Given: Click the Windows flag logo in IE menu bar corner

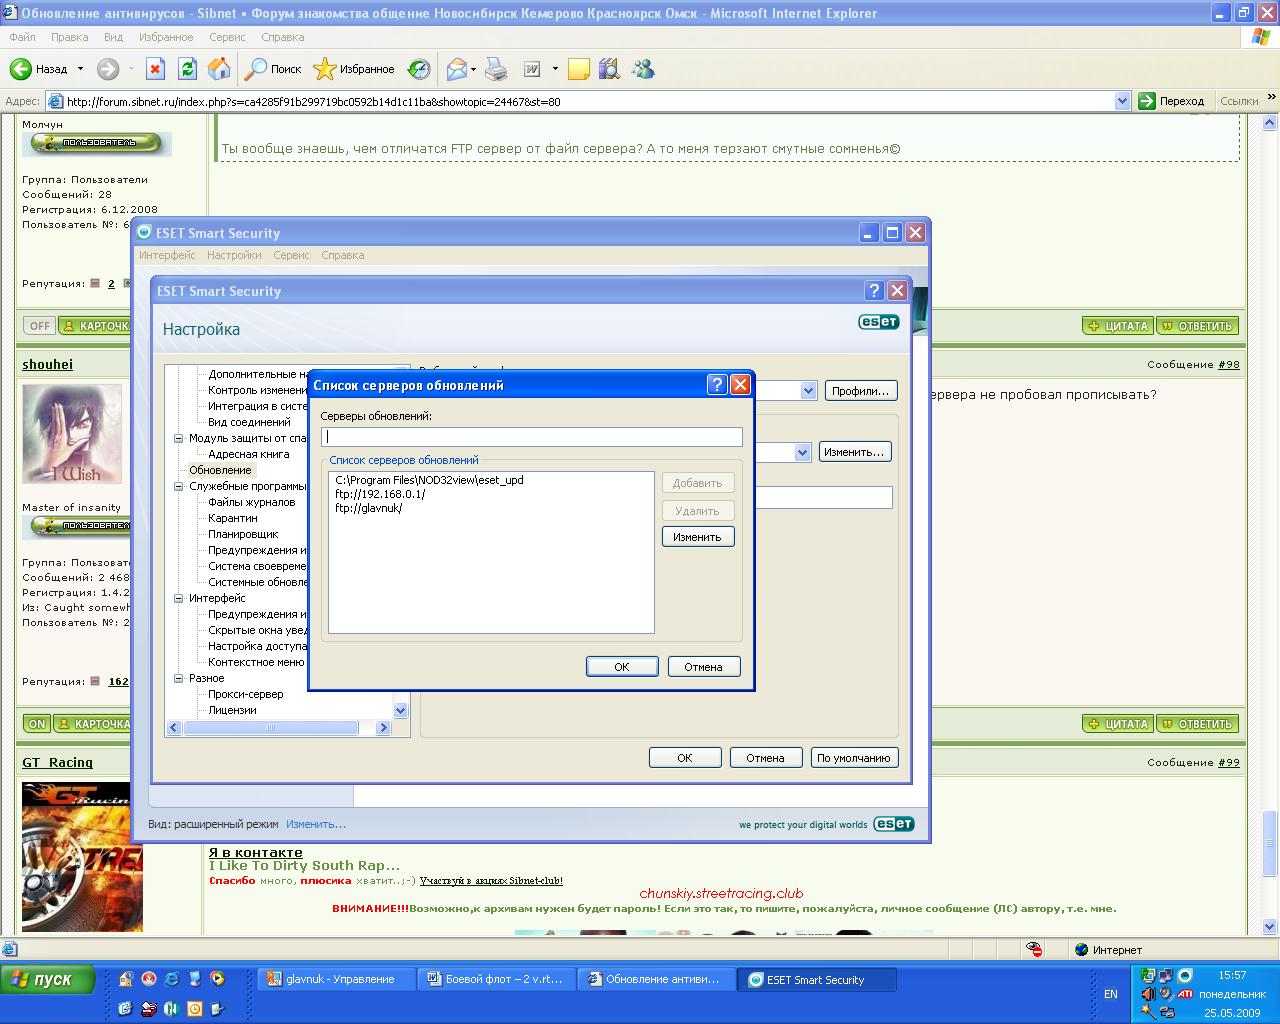Looking at the screenshot, I should [x=1261, y=37].
